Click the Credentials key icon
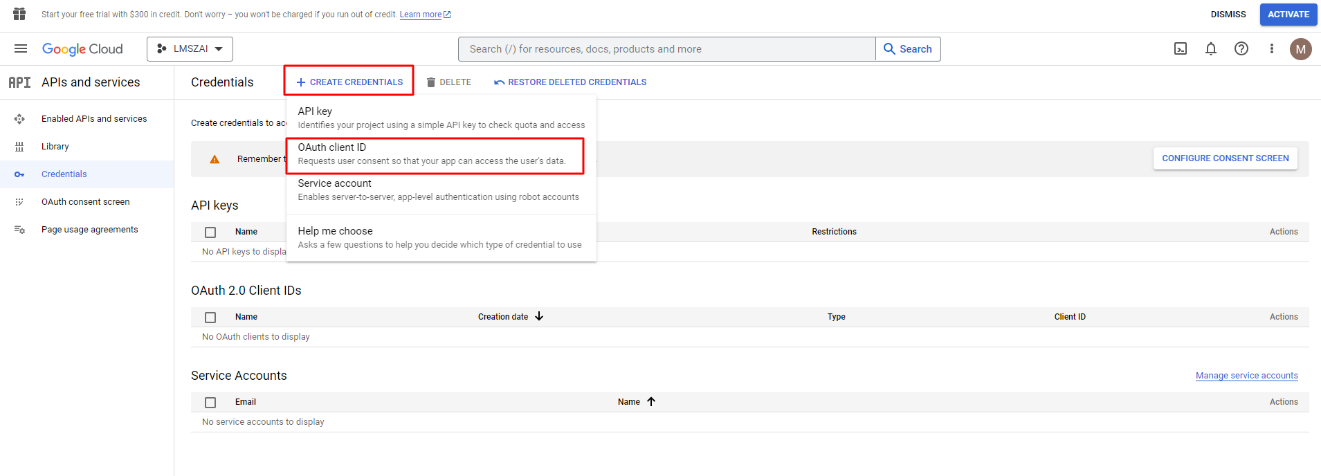Image resolution: width=1321 pixels, height=476 pixels. (19, 174)
